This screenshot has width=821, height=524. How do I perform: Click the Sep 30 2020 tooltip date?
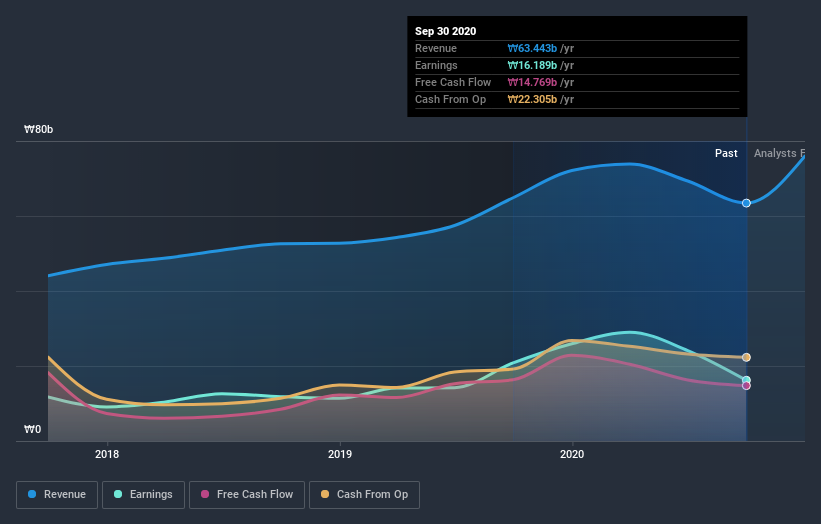point(446,31)
